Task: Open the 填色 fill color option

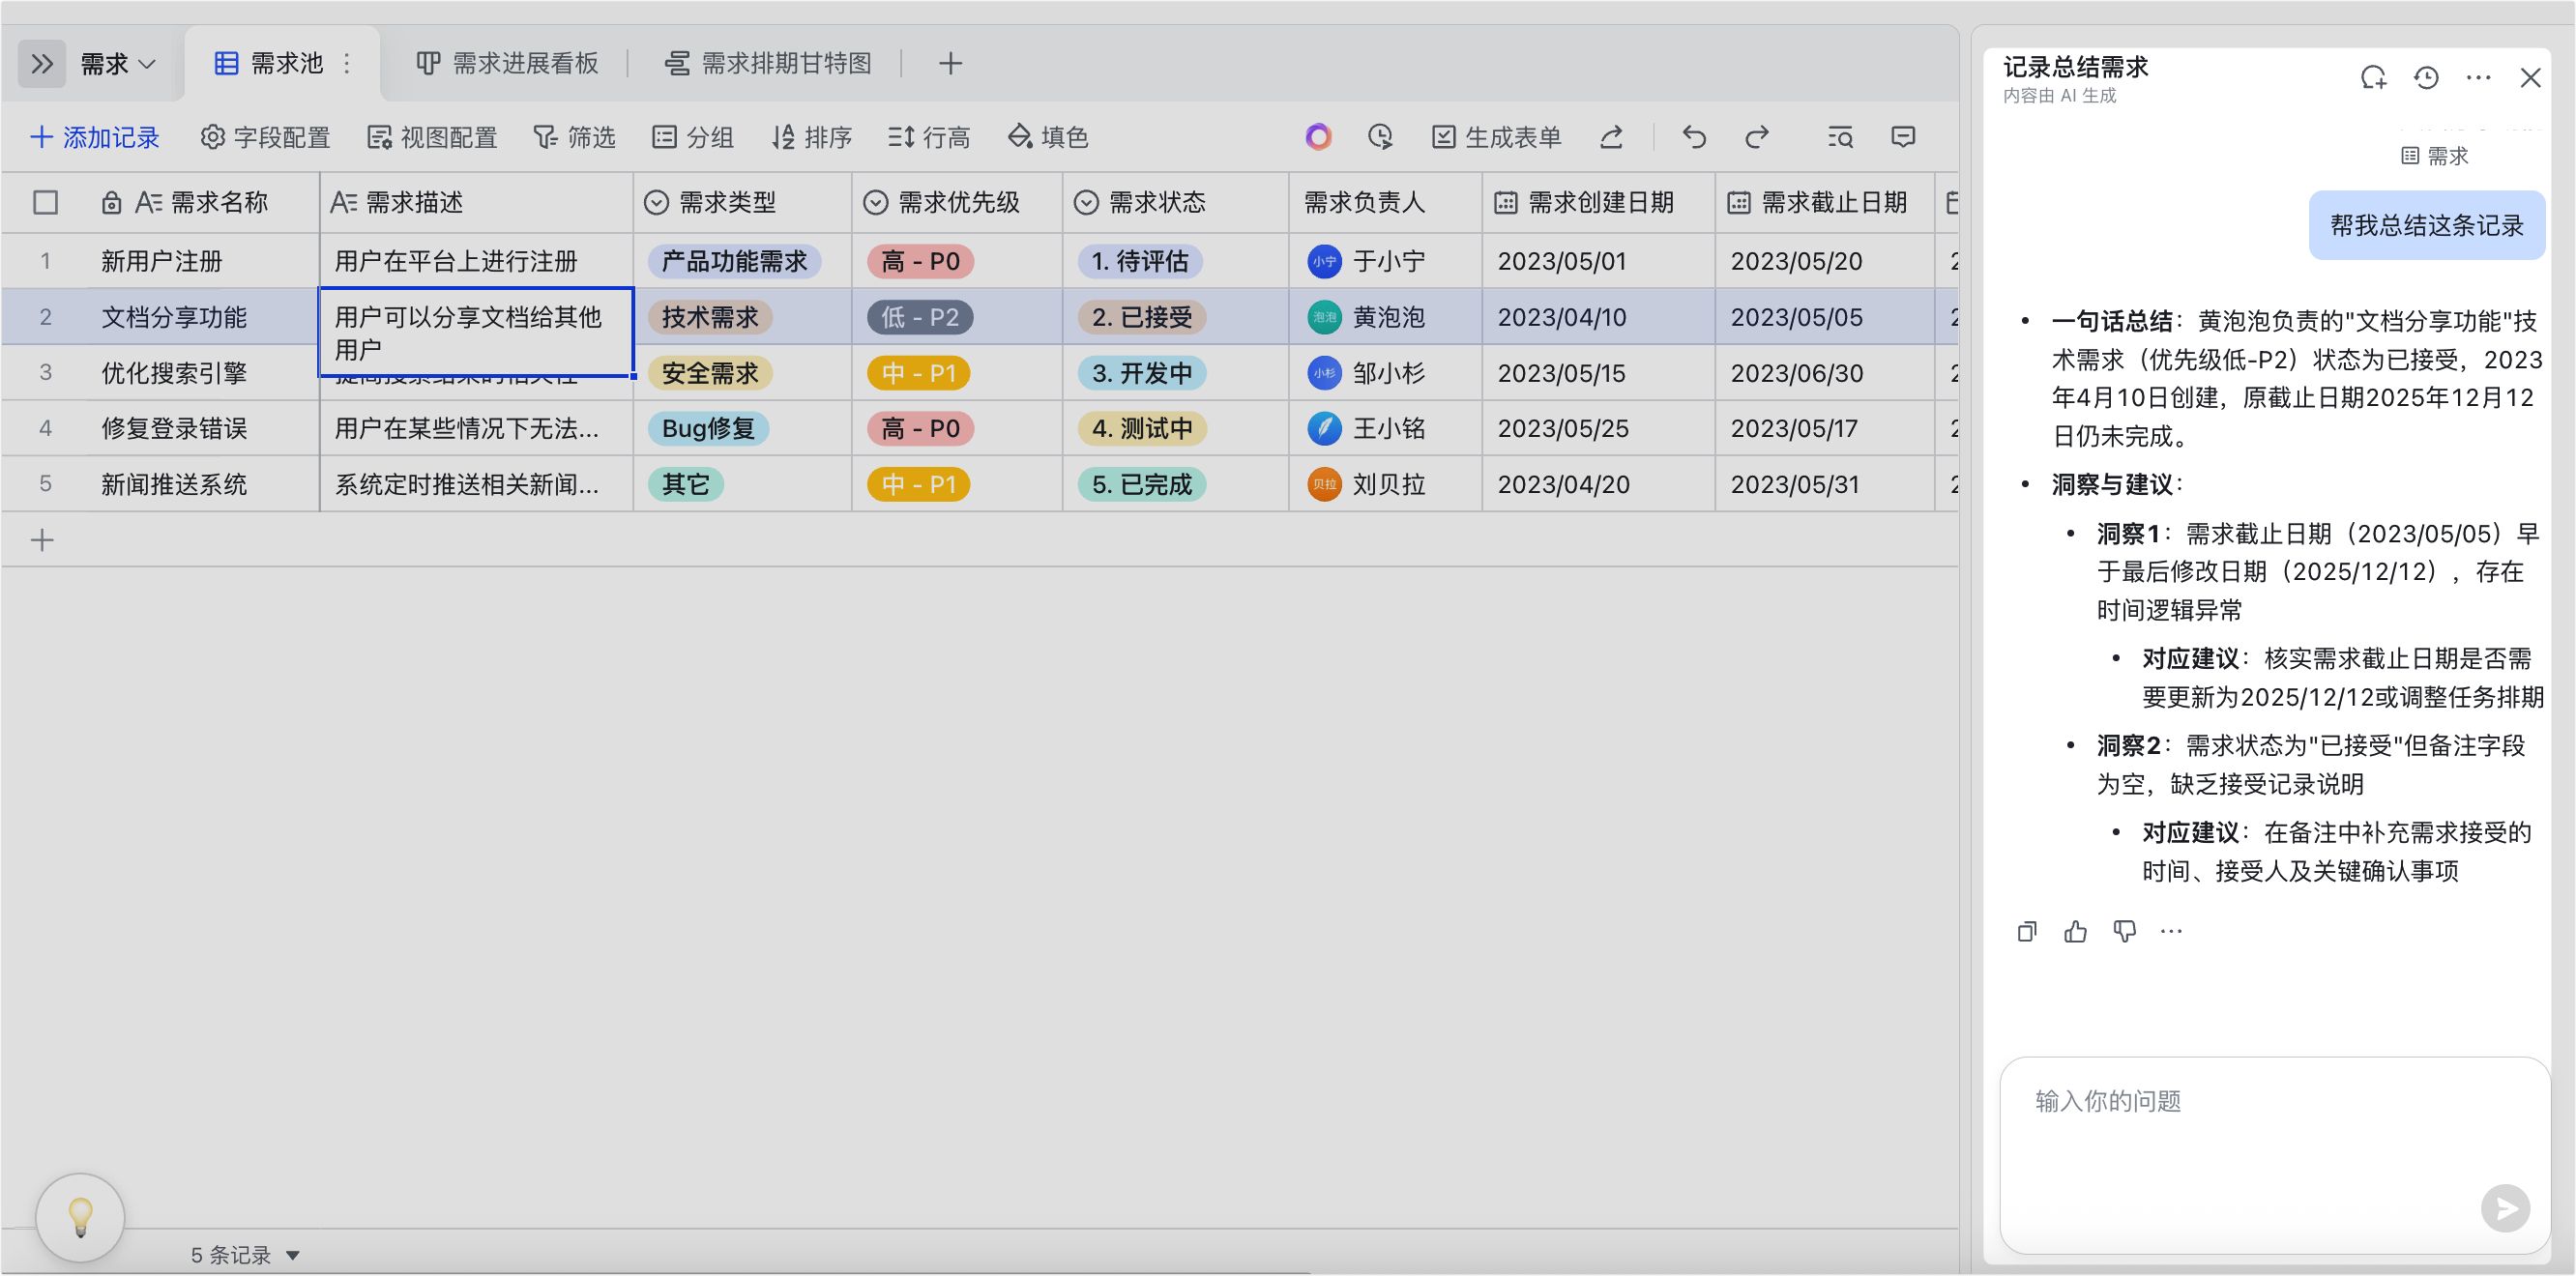Action: click(1048, 137)
